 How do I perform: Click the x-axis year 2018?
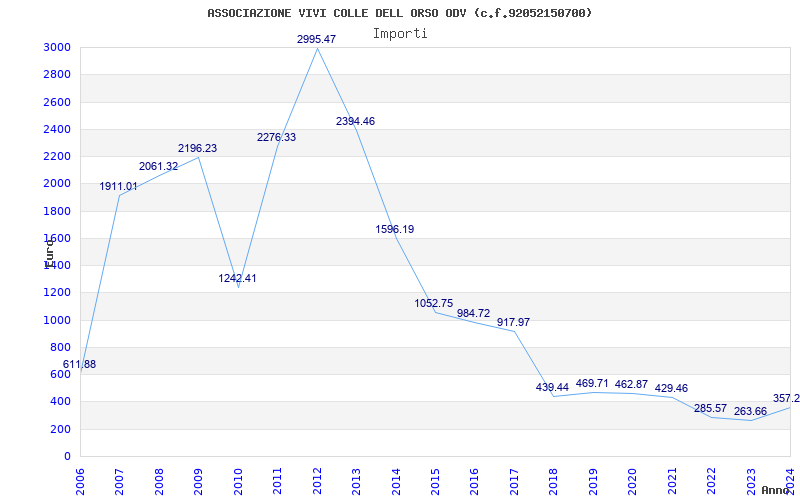[554, 482]
